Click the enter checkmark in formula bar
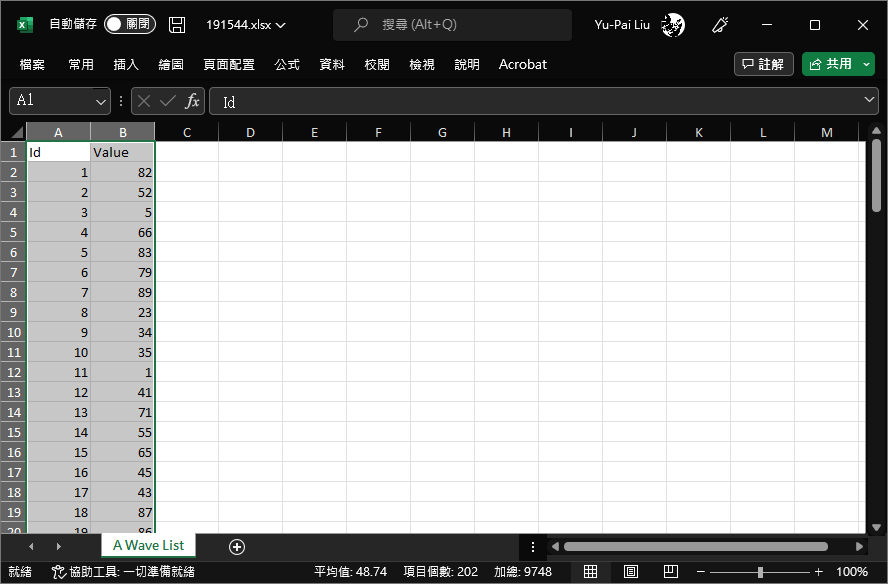The height and width of the screenshot is (584, 888). click(x=168, y=101)
